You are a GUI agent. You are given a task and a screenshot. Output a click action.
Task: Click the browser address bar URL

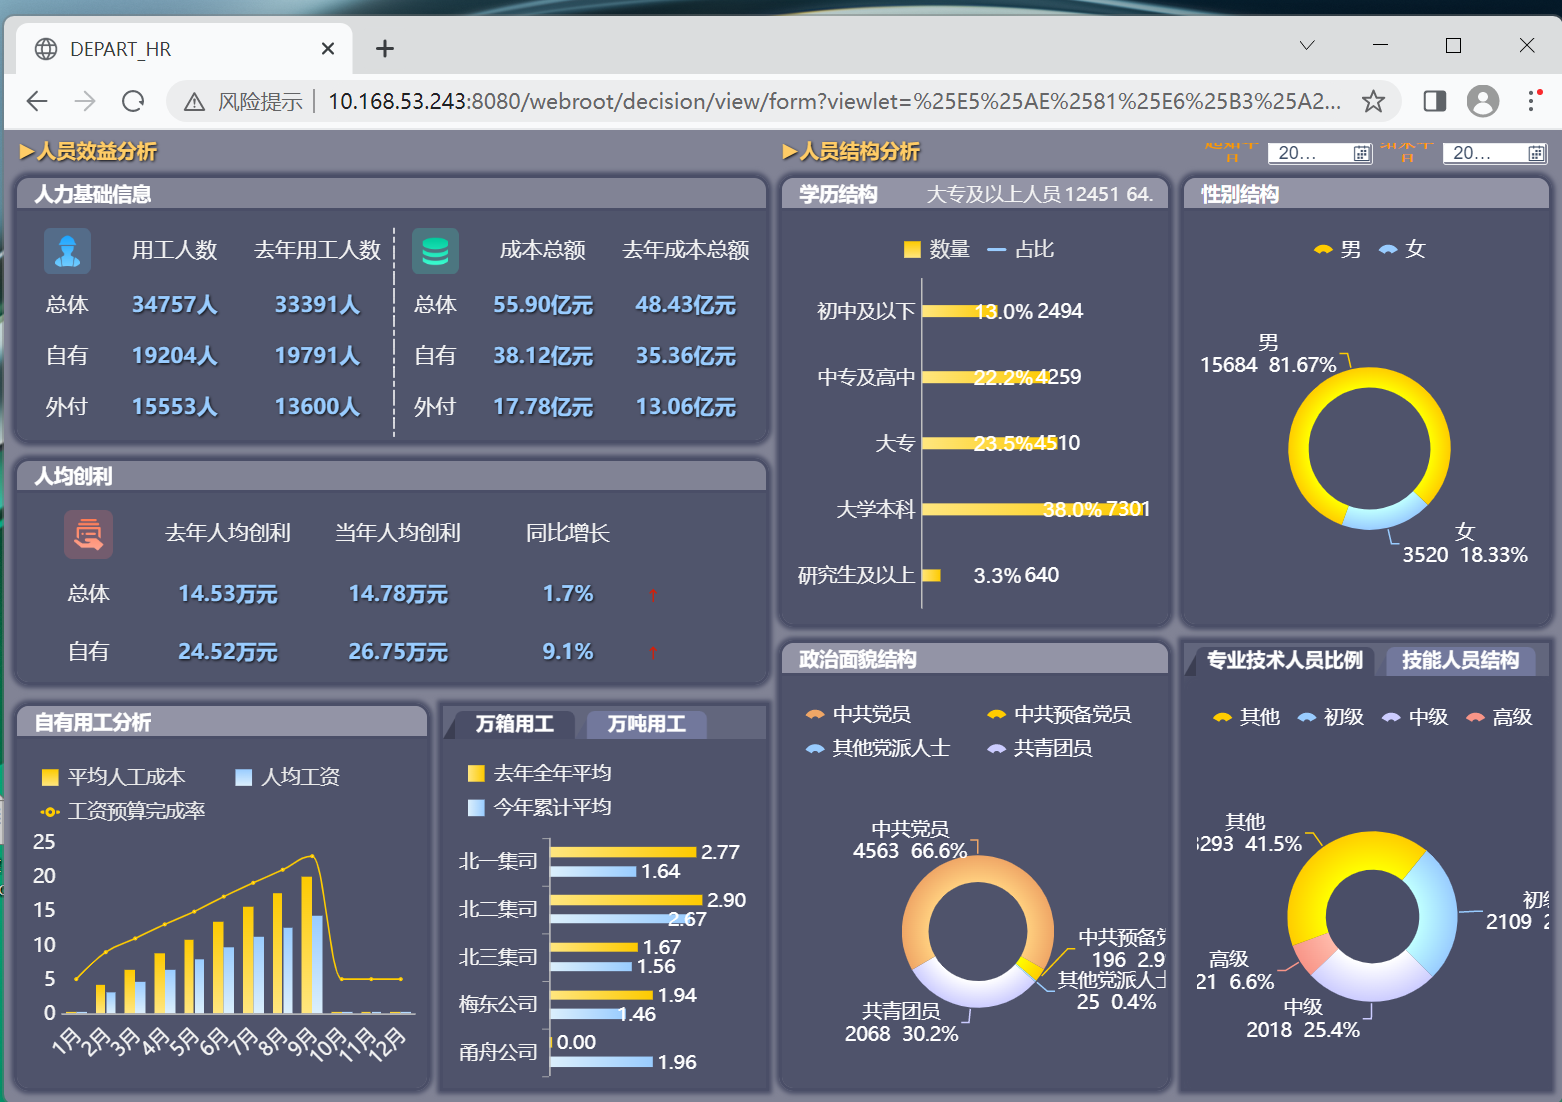(834, 101)
